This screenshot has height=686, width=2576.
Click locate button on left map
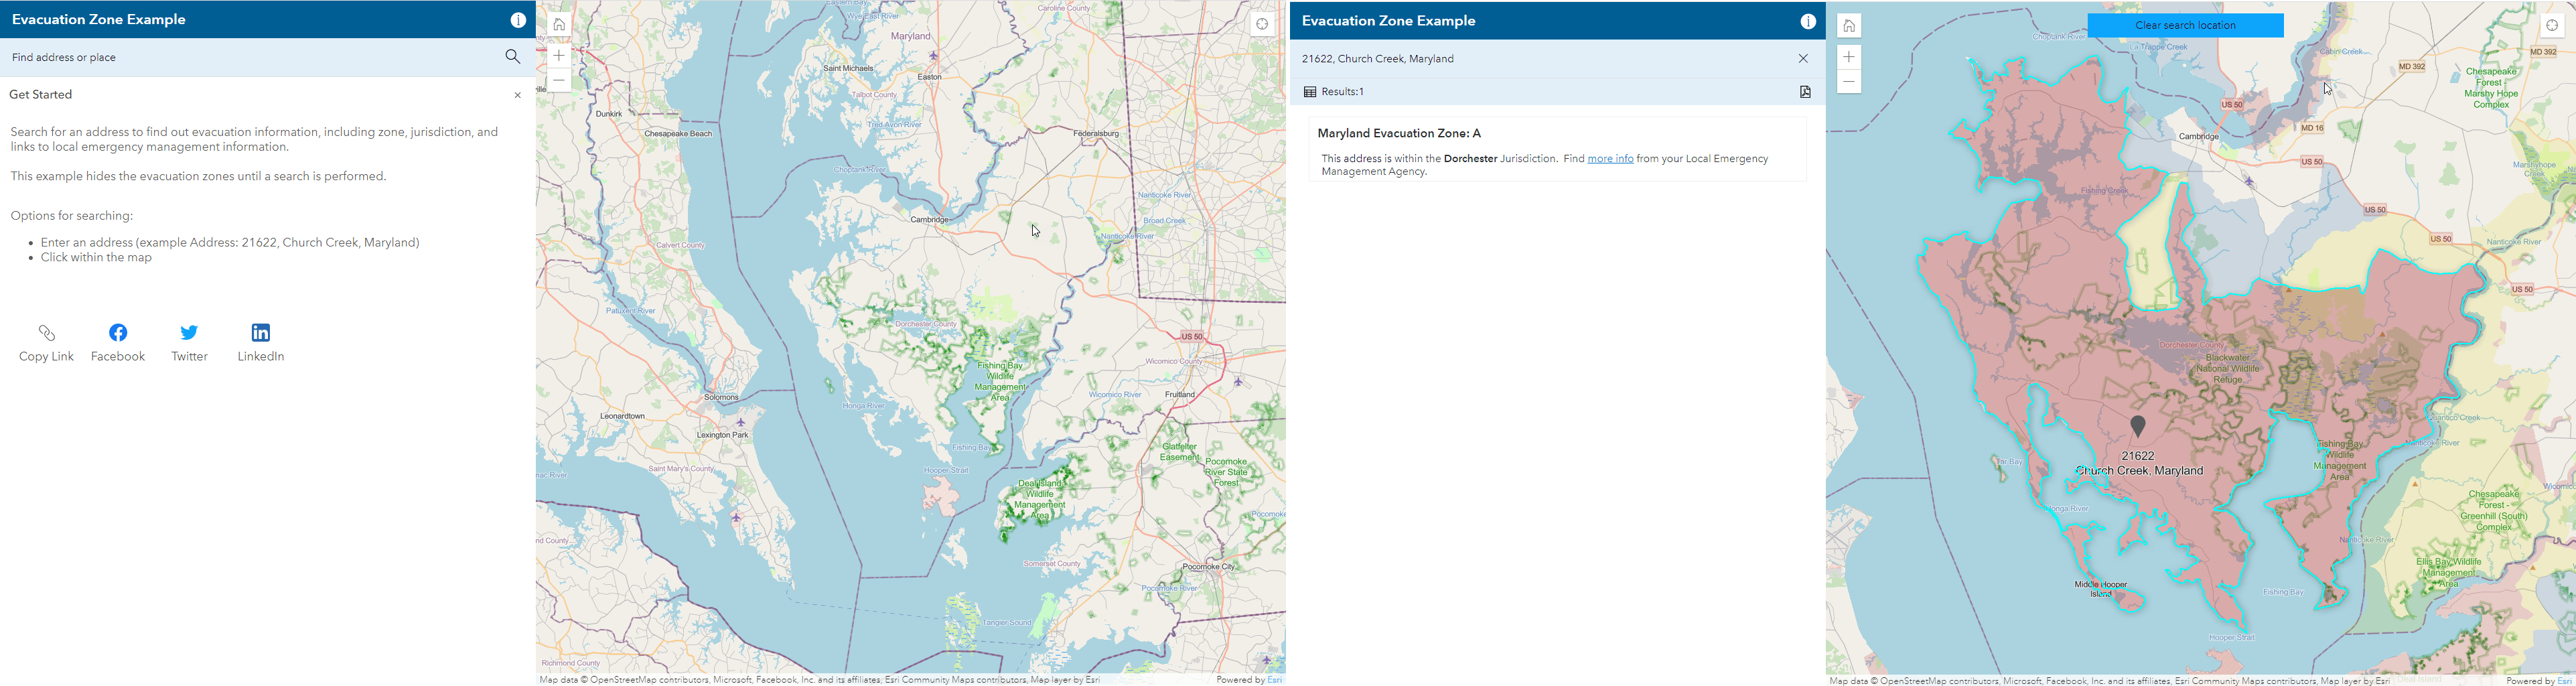click(1262, 25)
